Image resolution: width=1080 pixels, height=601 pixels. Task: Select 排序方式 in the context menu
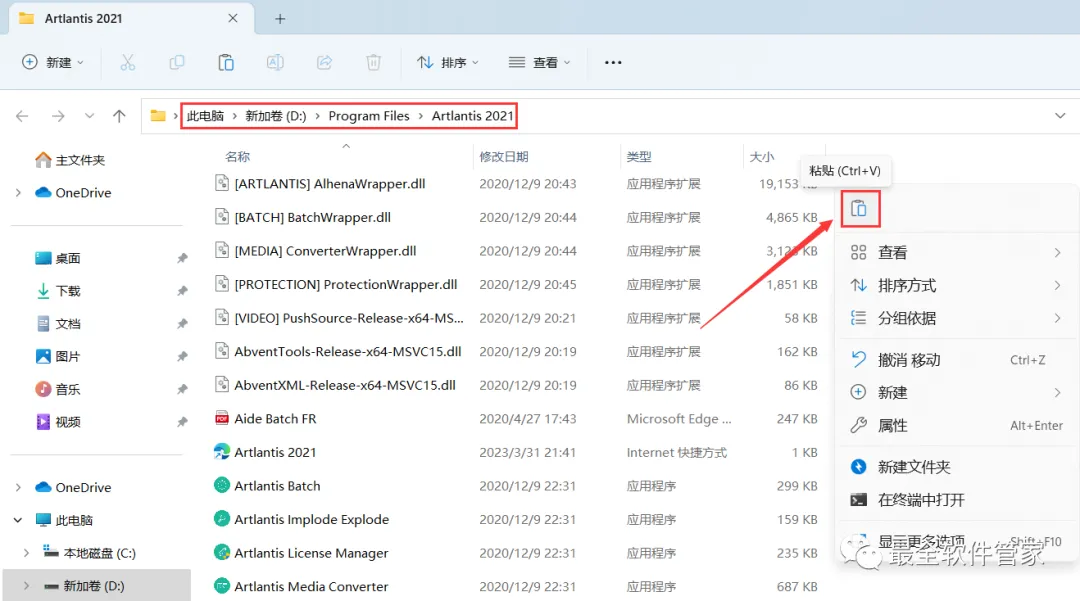pos(957,285)
